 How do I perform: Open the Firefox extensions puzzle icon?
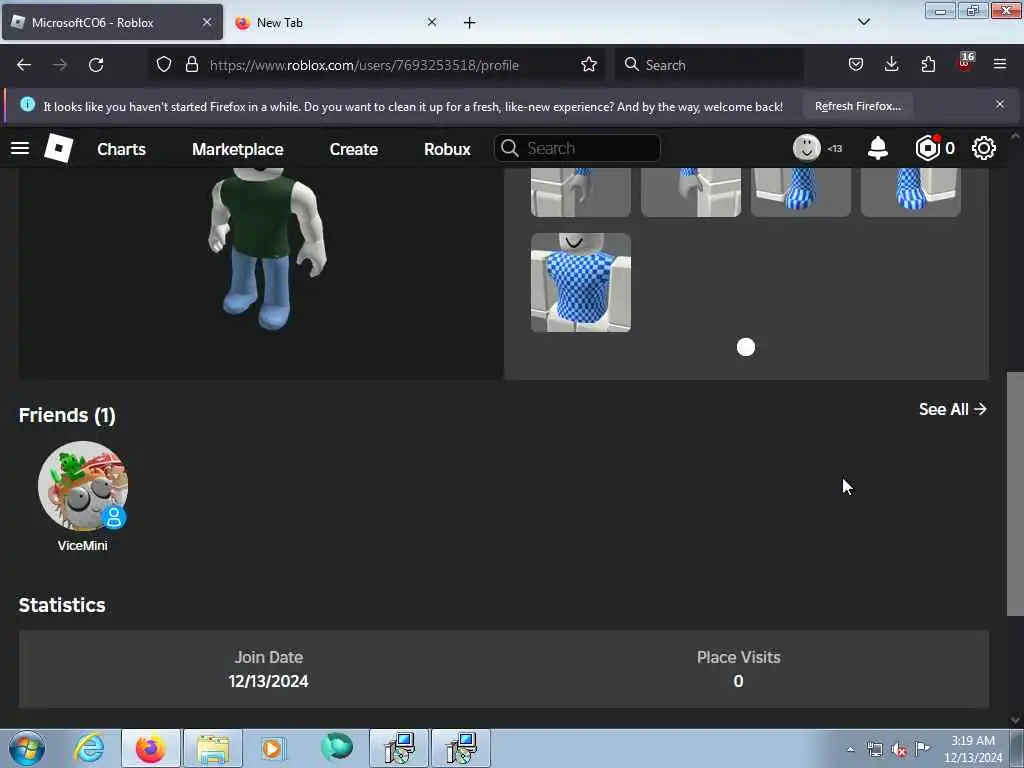pyautogui.click(x=928, y=64)
